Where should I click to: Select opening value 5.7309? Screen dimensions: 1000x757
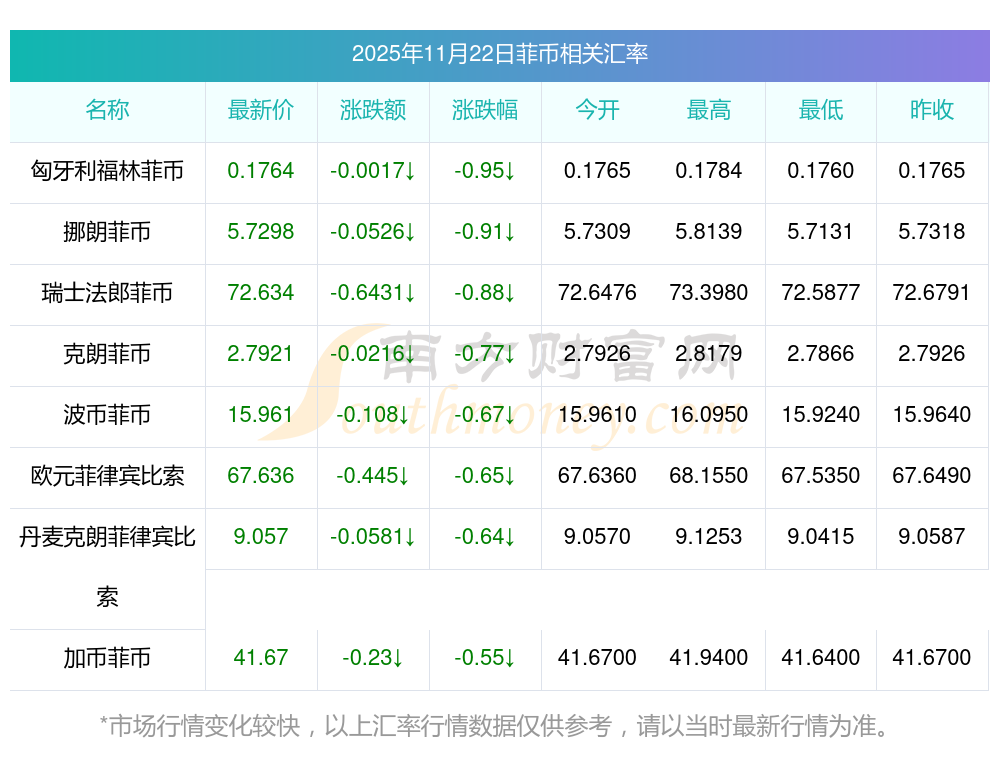point(597,231)
